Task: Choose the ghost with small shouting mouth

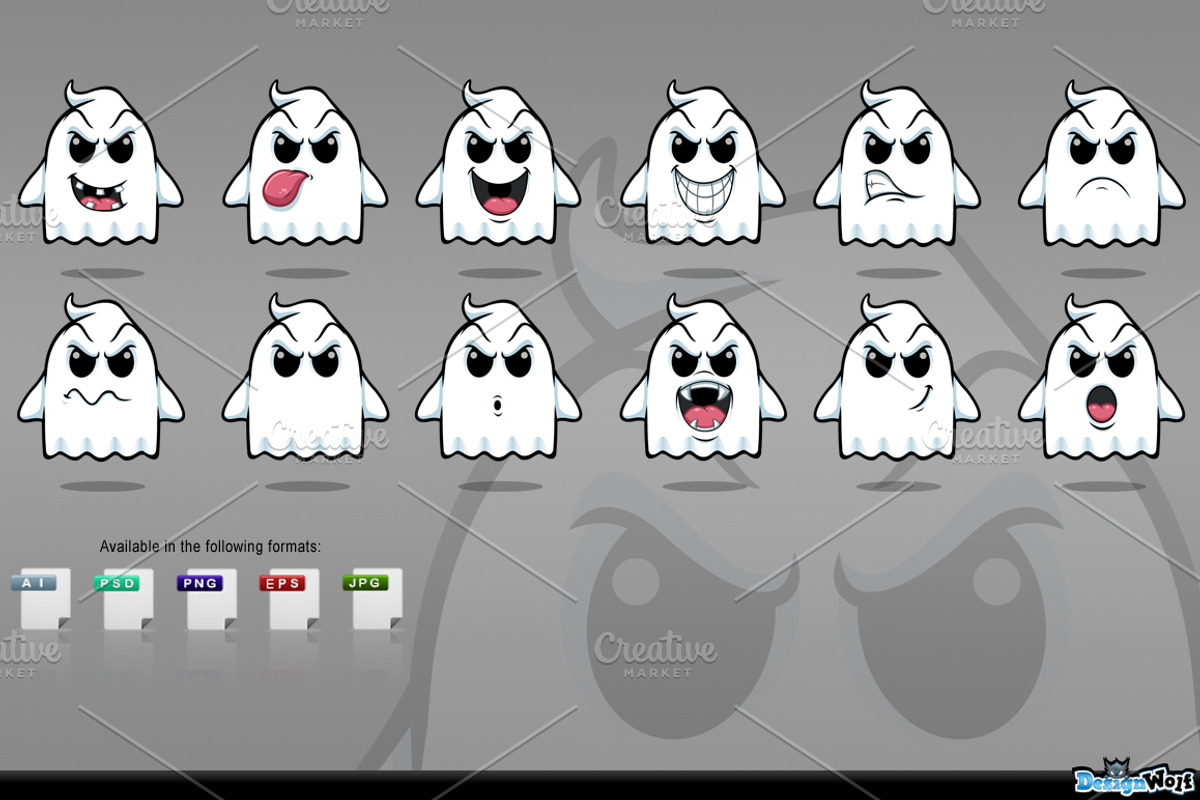Action: [x=1101, y=377]
